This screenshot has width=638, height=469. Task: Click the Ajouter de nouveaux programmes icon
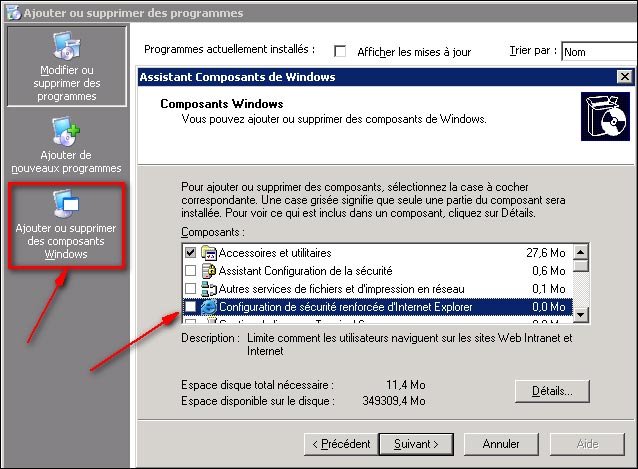66,131
